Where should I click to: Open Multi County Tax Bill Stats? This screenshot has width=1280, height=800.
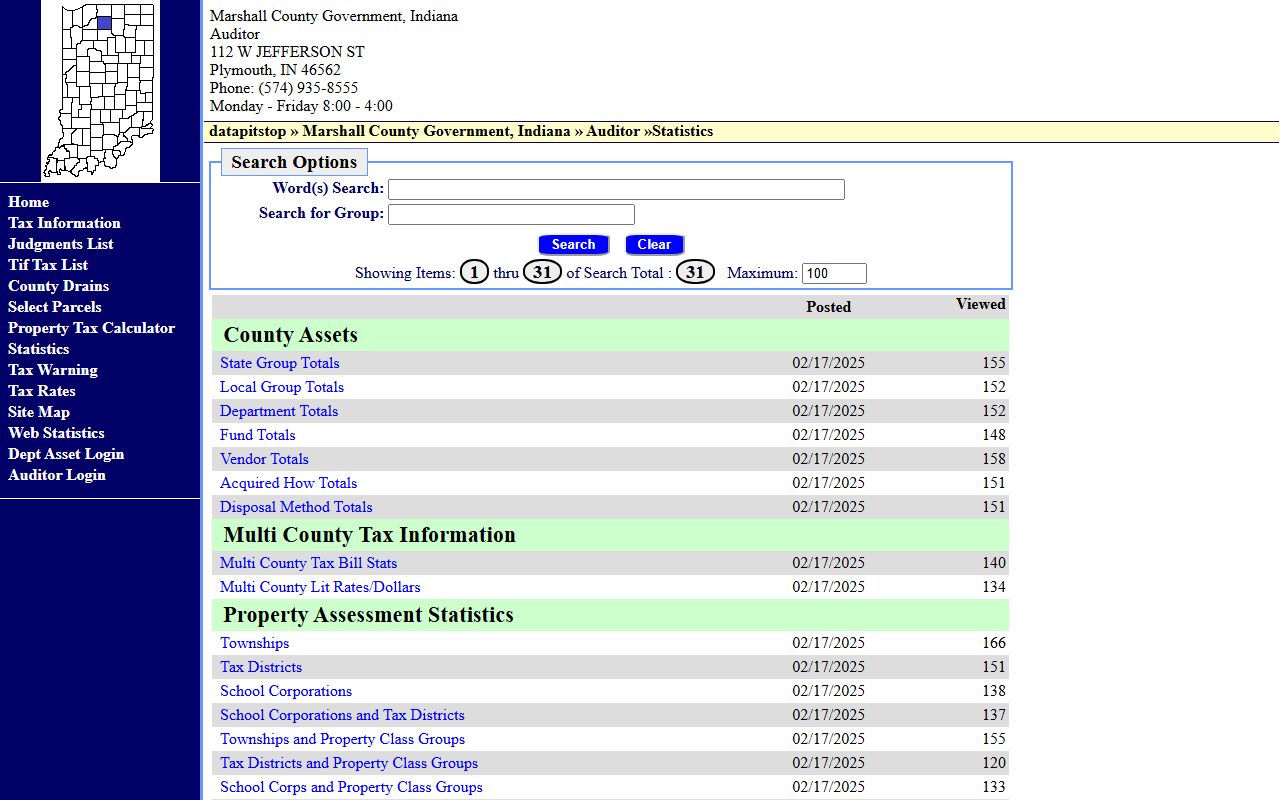pos(308,563)
